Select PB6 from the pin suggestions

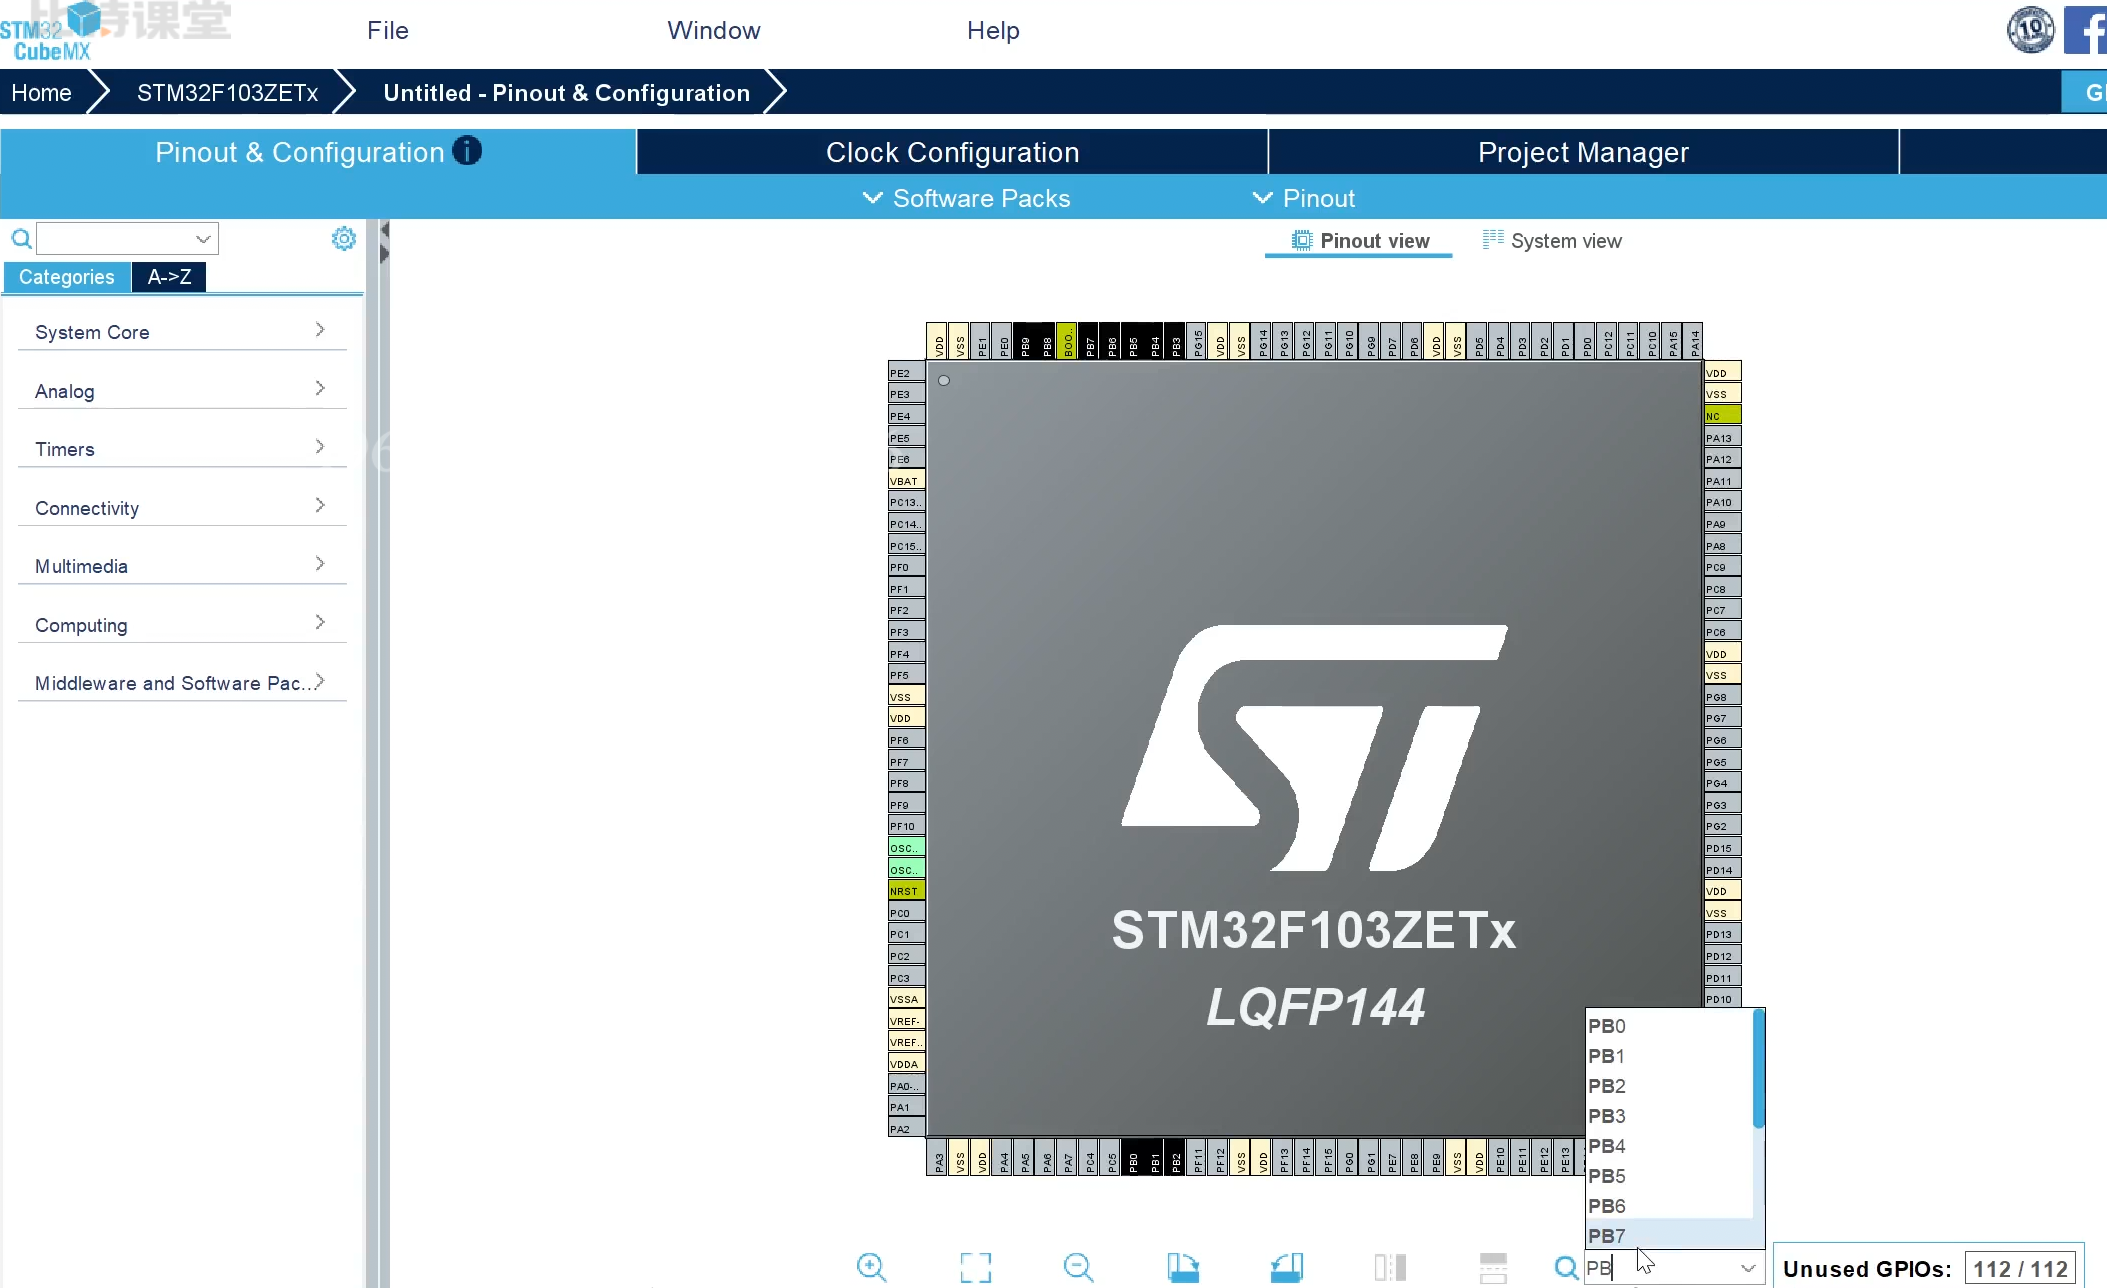(x=1670, y=1206)
